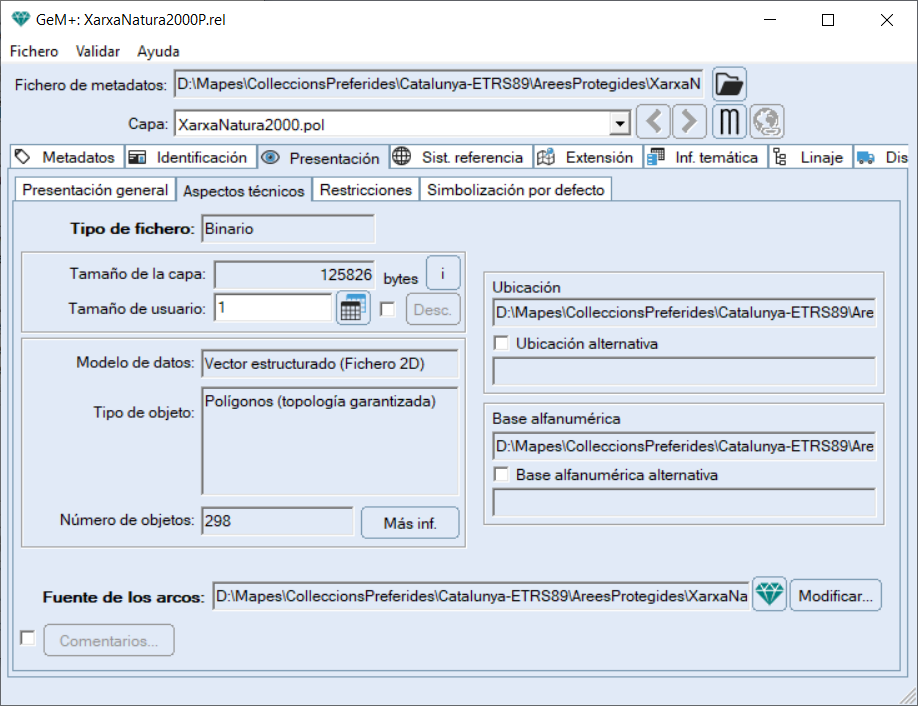
Task: Open metadata file with folder icon
Action: [x=729, y=84]
